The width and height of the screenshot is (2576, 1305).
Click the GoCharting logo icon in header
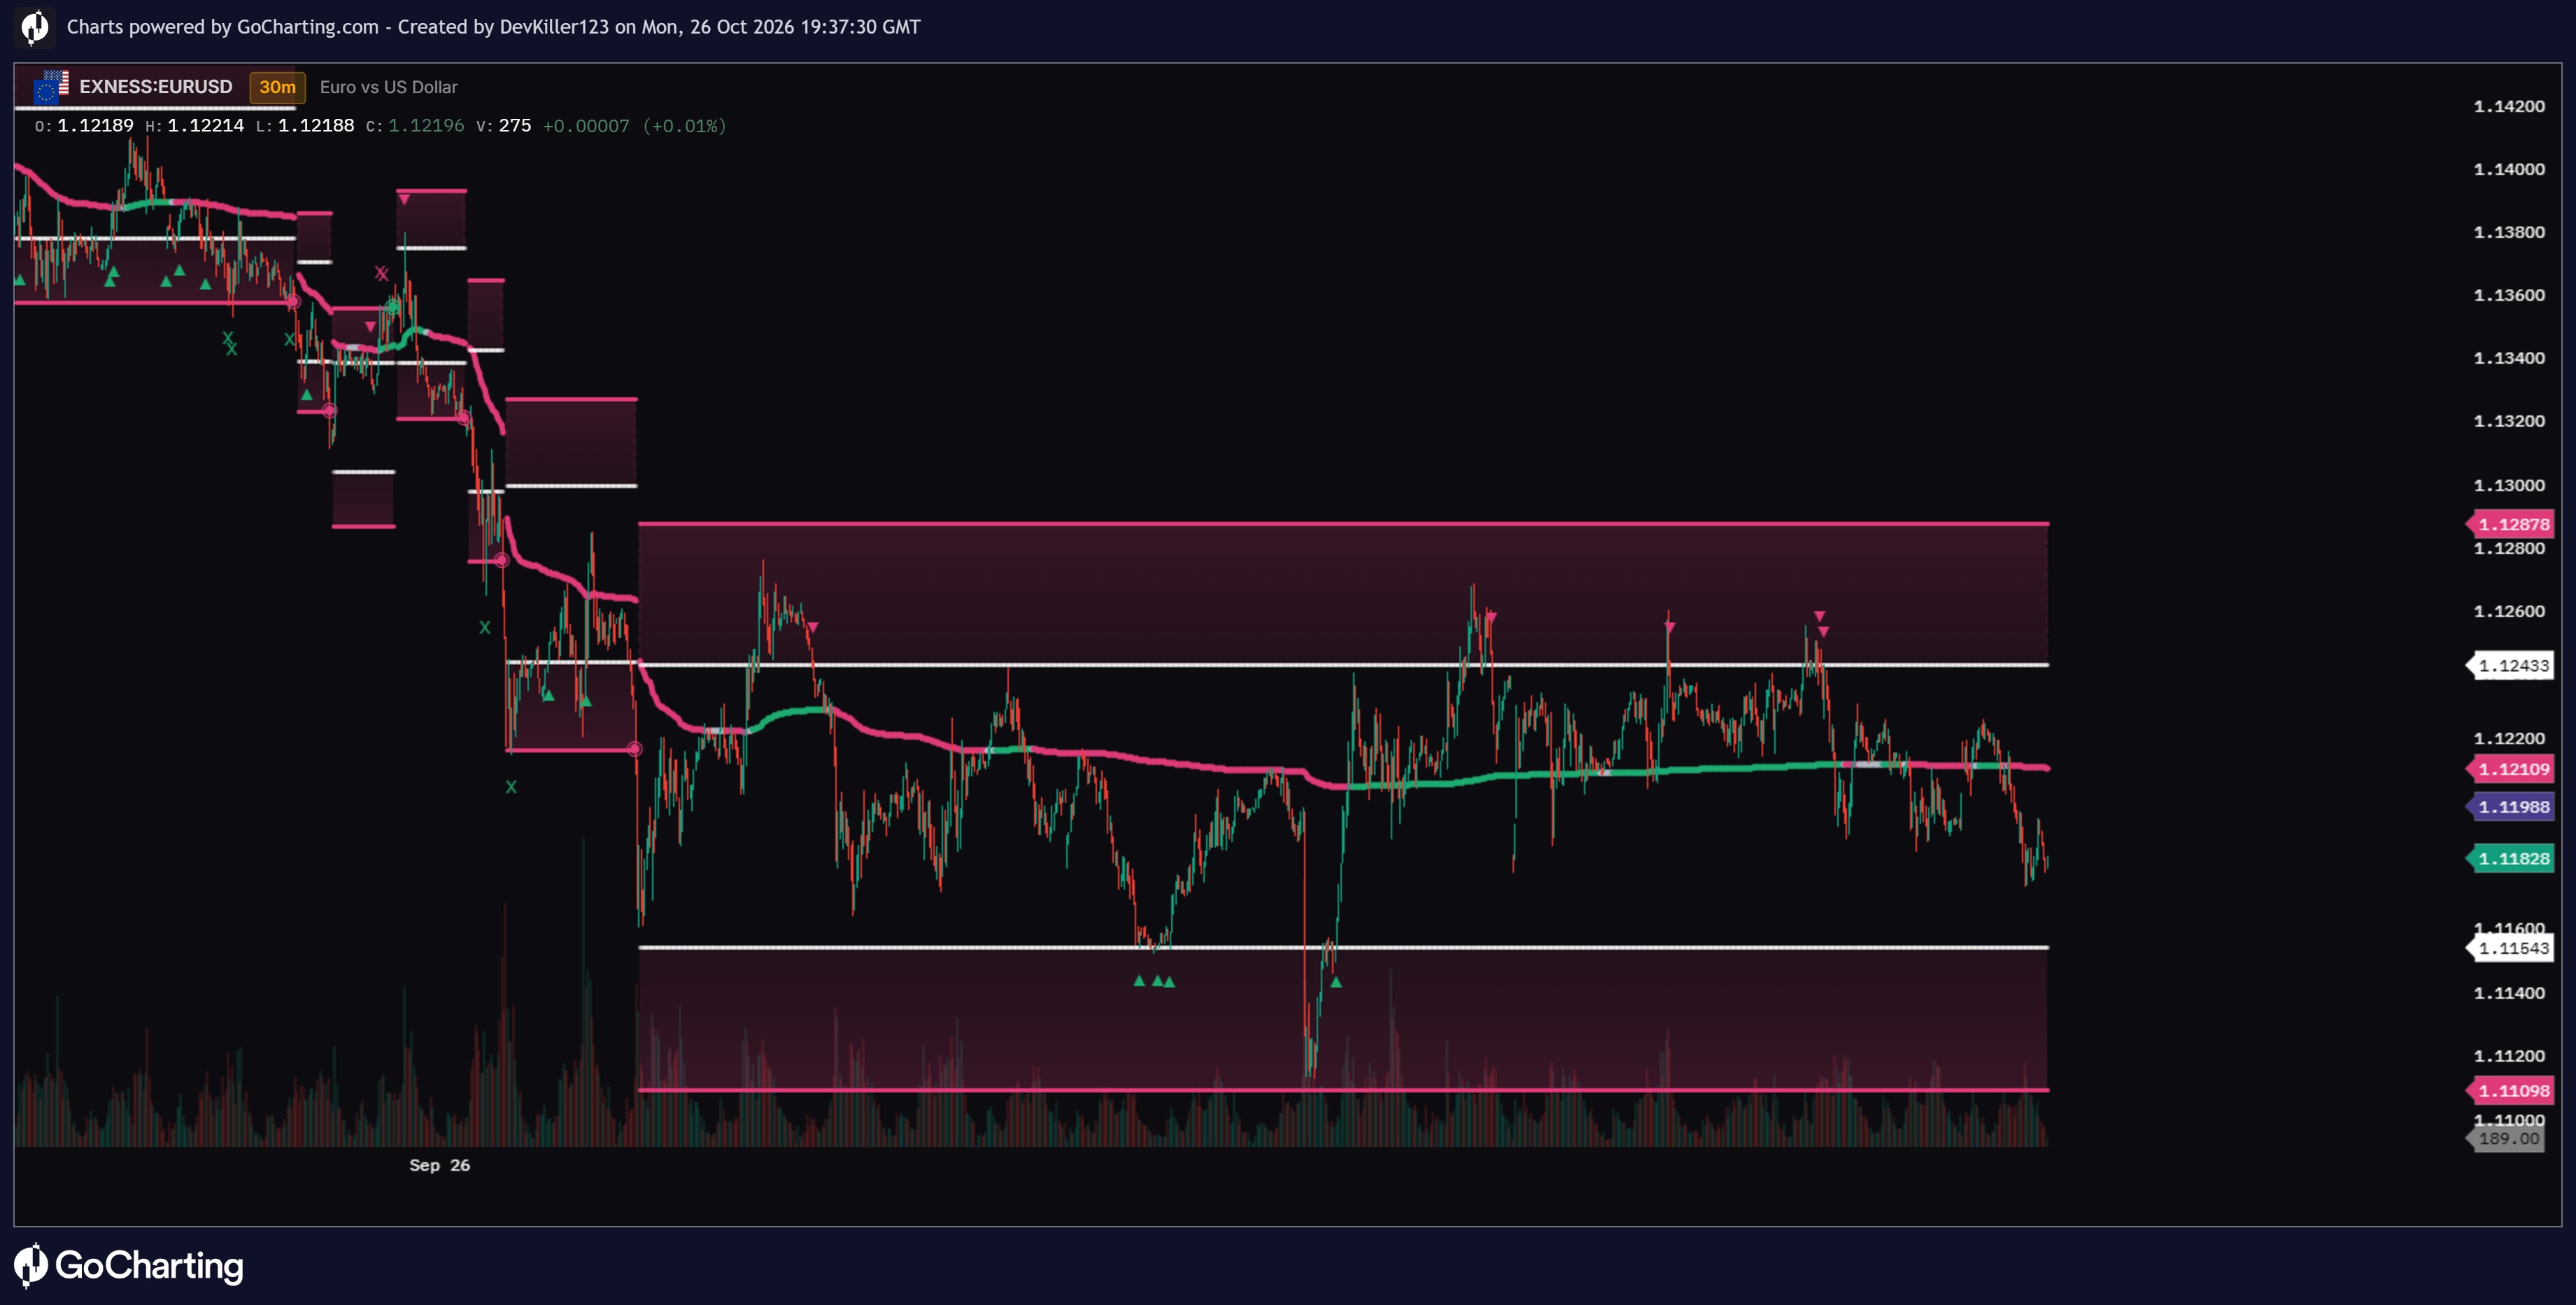point(34,26)
